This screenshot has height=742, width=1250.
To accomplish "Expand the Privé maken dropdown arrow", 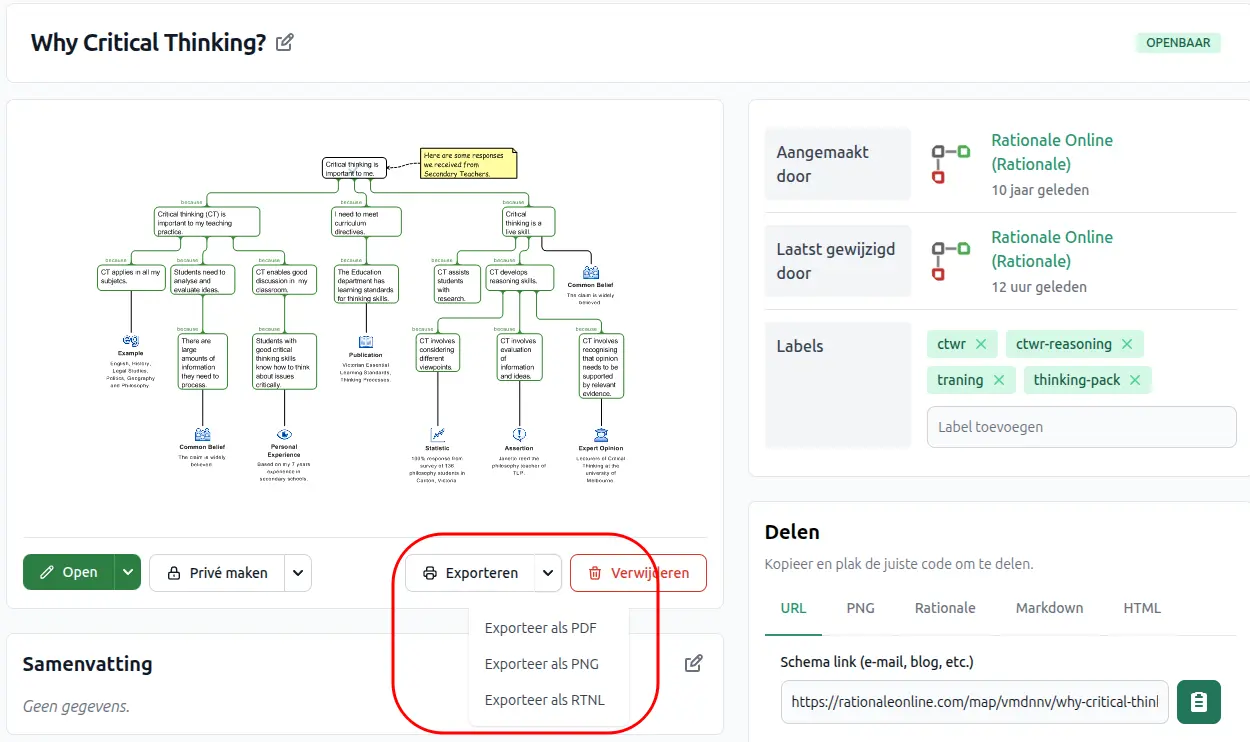I will [x=298, y=573].
